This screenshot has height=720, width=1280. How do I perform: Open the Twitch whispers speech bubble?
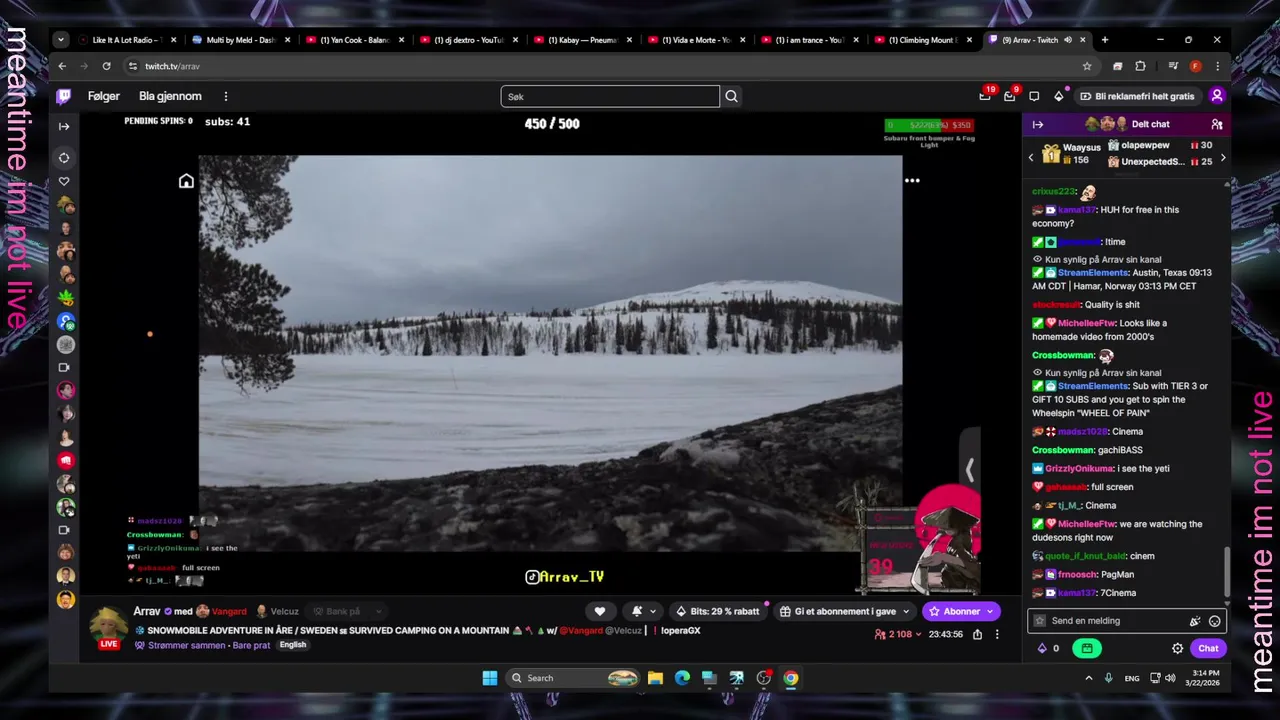[1033, 96]
